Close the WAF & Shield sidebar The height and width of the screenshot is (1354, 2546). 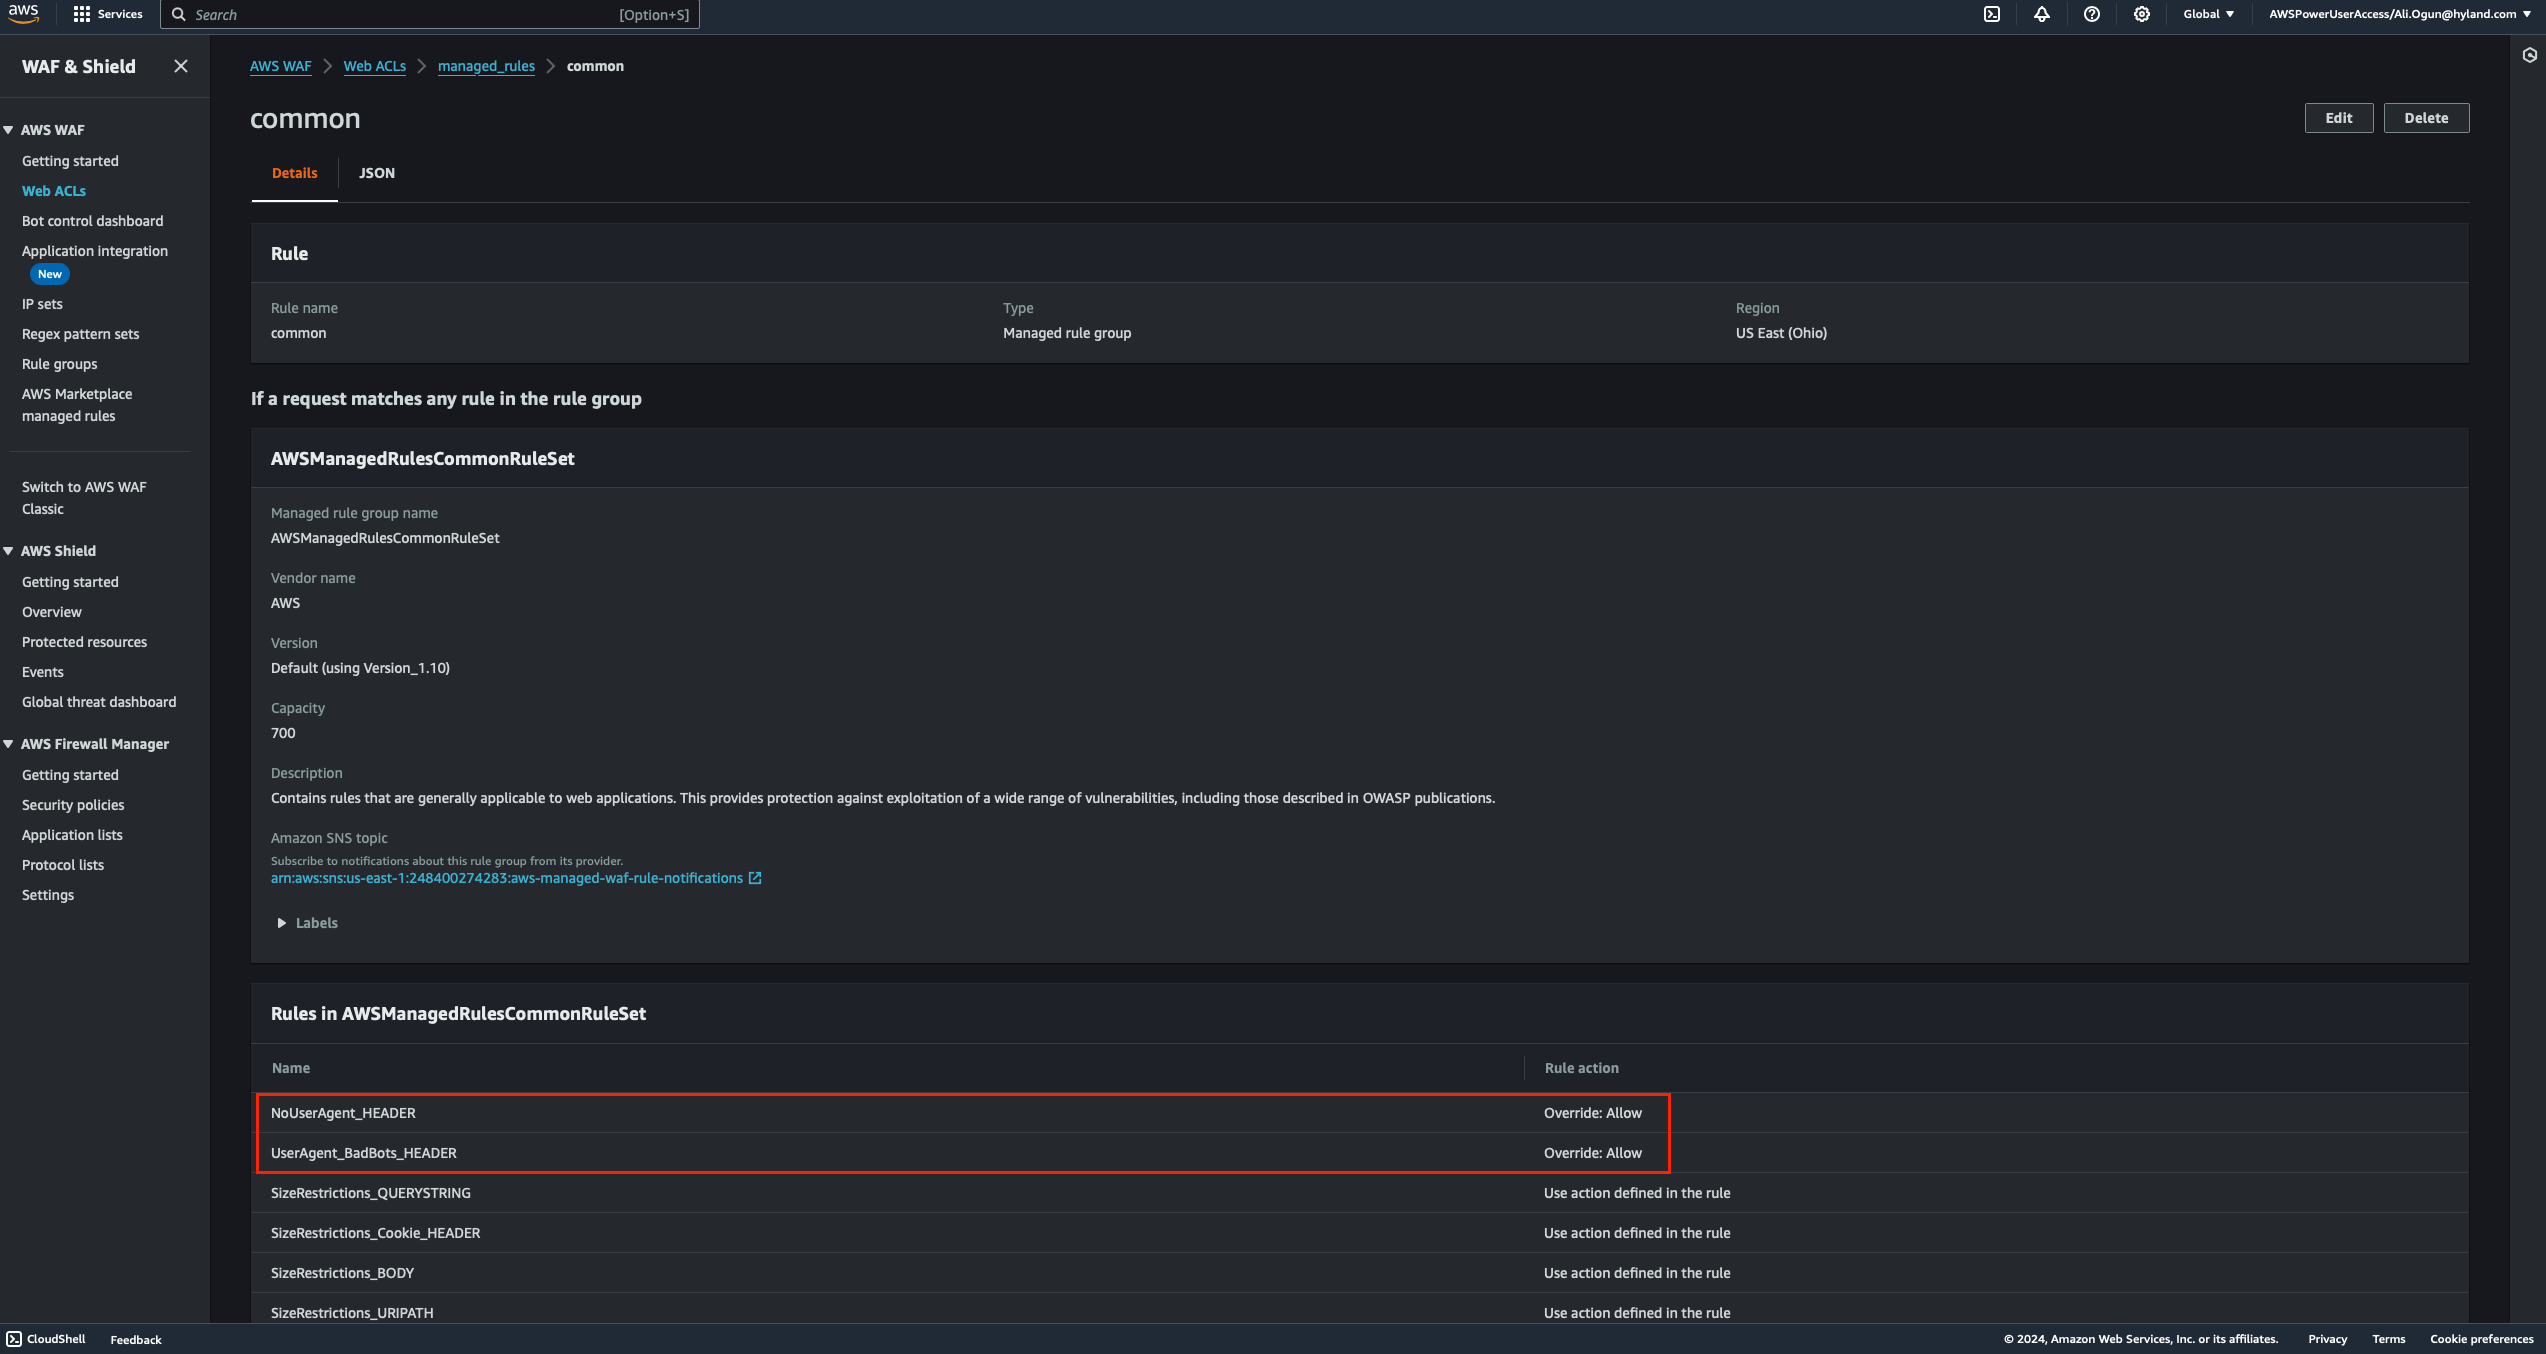click(181, 66)
